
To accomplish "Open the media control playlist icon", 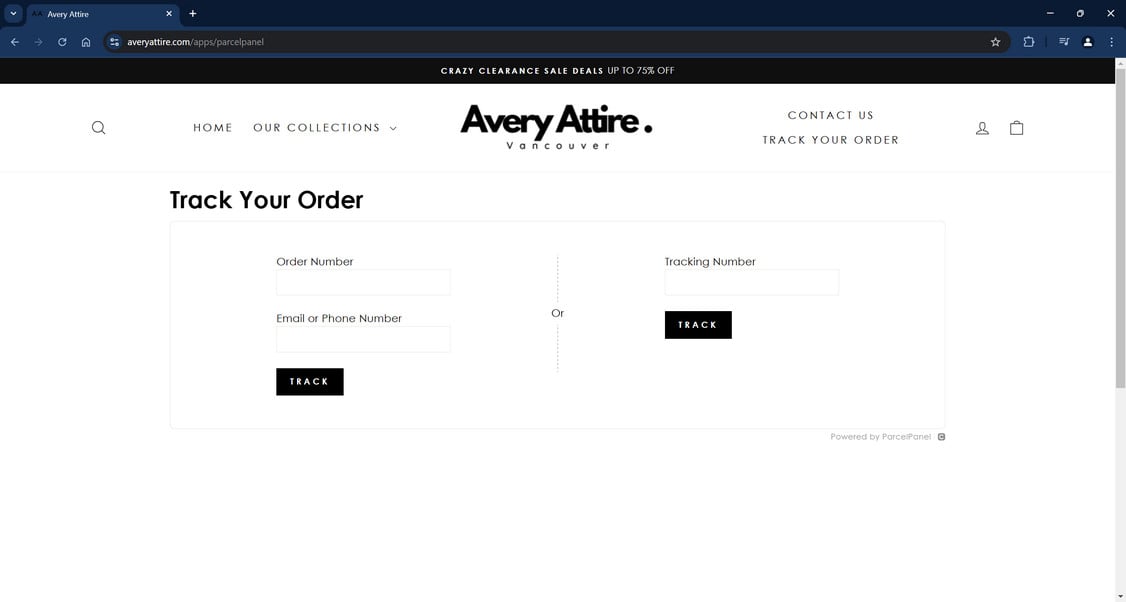I will click(1064, 42).
